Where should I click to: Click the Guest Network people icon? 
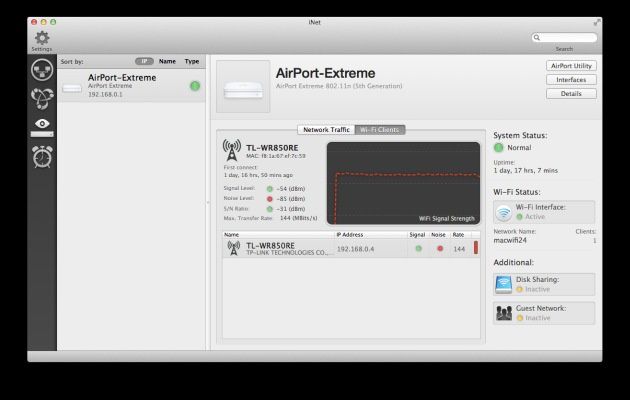point(503,313)
